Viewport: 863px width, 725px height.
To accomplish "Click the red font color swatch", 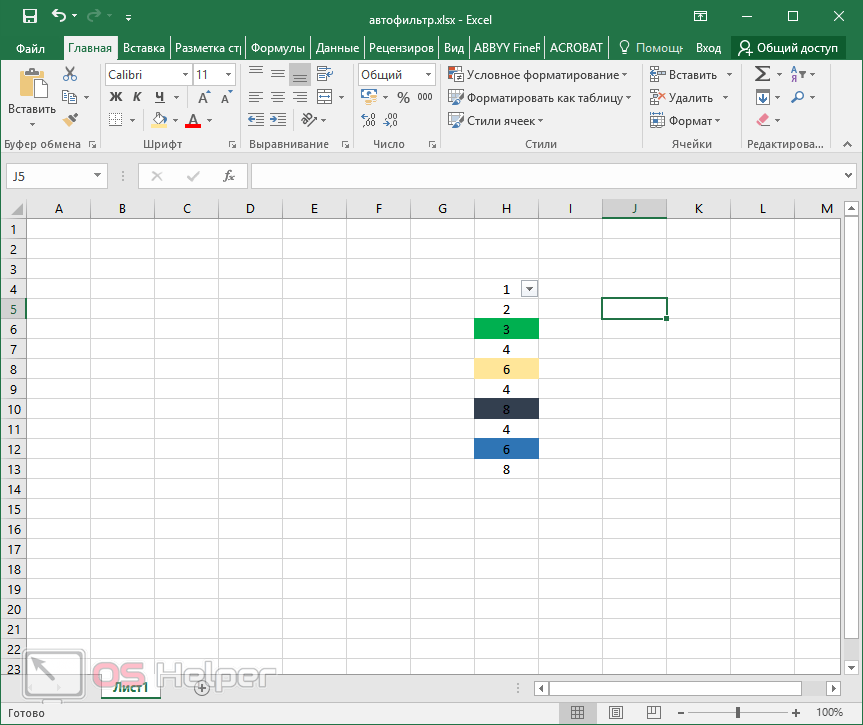I will (192, 121).
